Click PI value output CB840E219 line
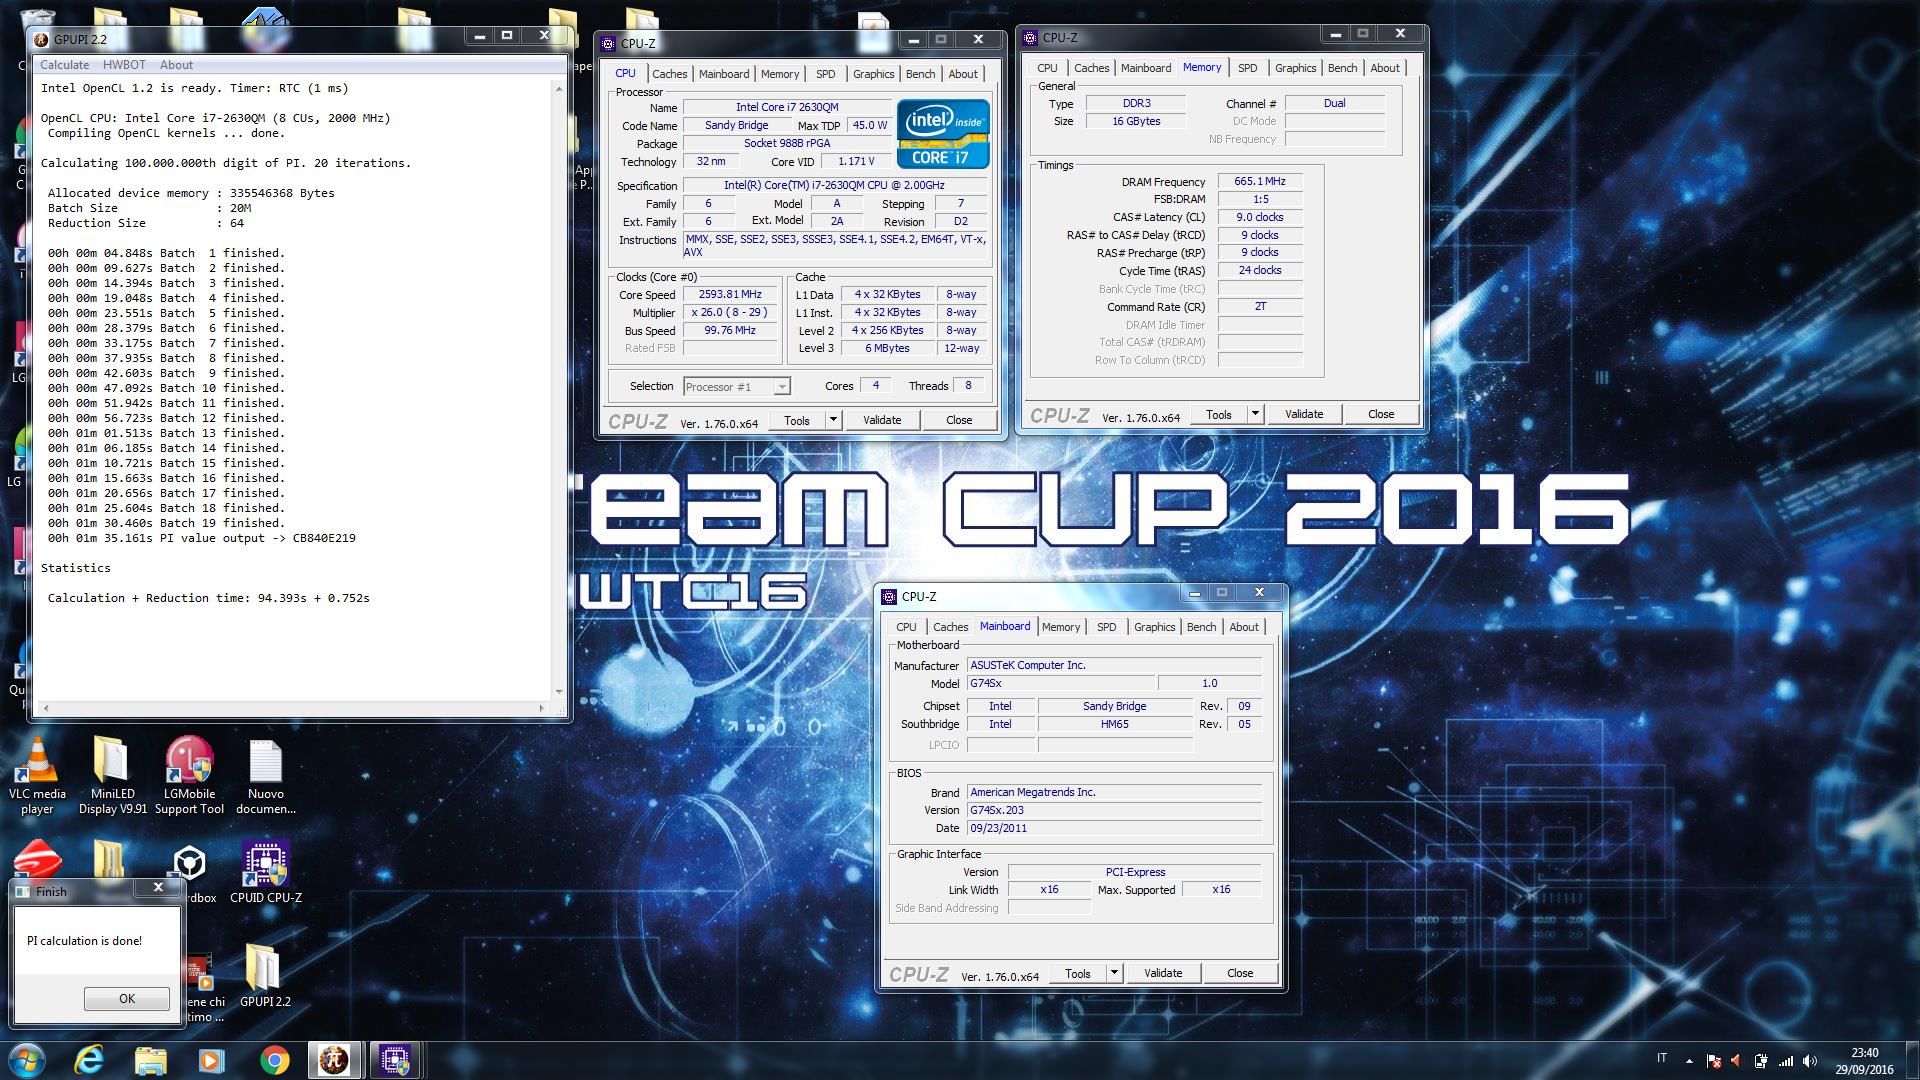Viewport: 1920px width, 1080px height. [x=202, y=538]
